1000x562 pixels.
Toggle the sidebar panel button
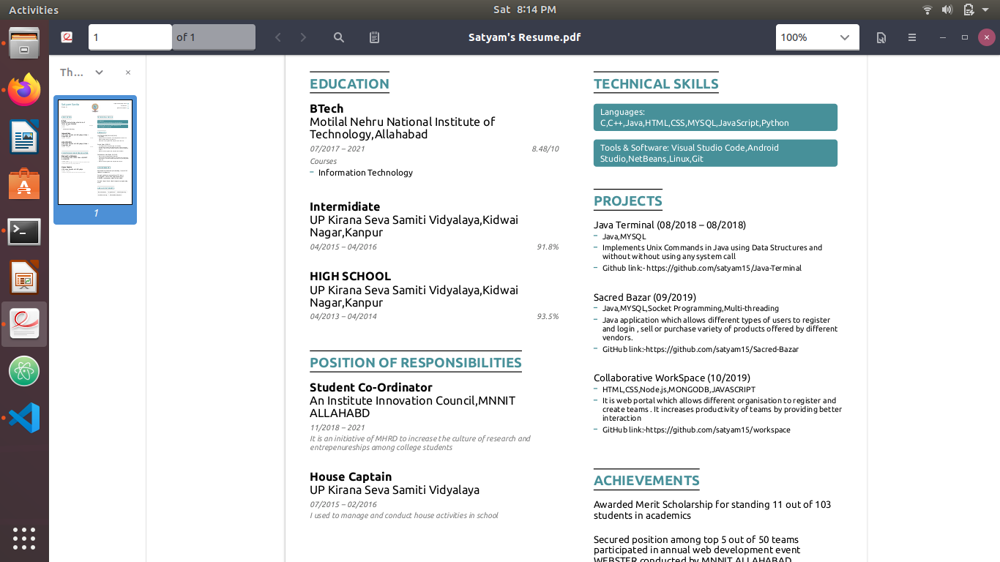tap(66, 37)
